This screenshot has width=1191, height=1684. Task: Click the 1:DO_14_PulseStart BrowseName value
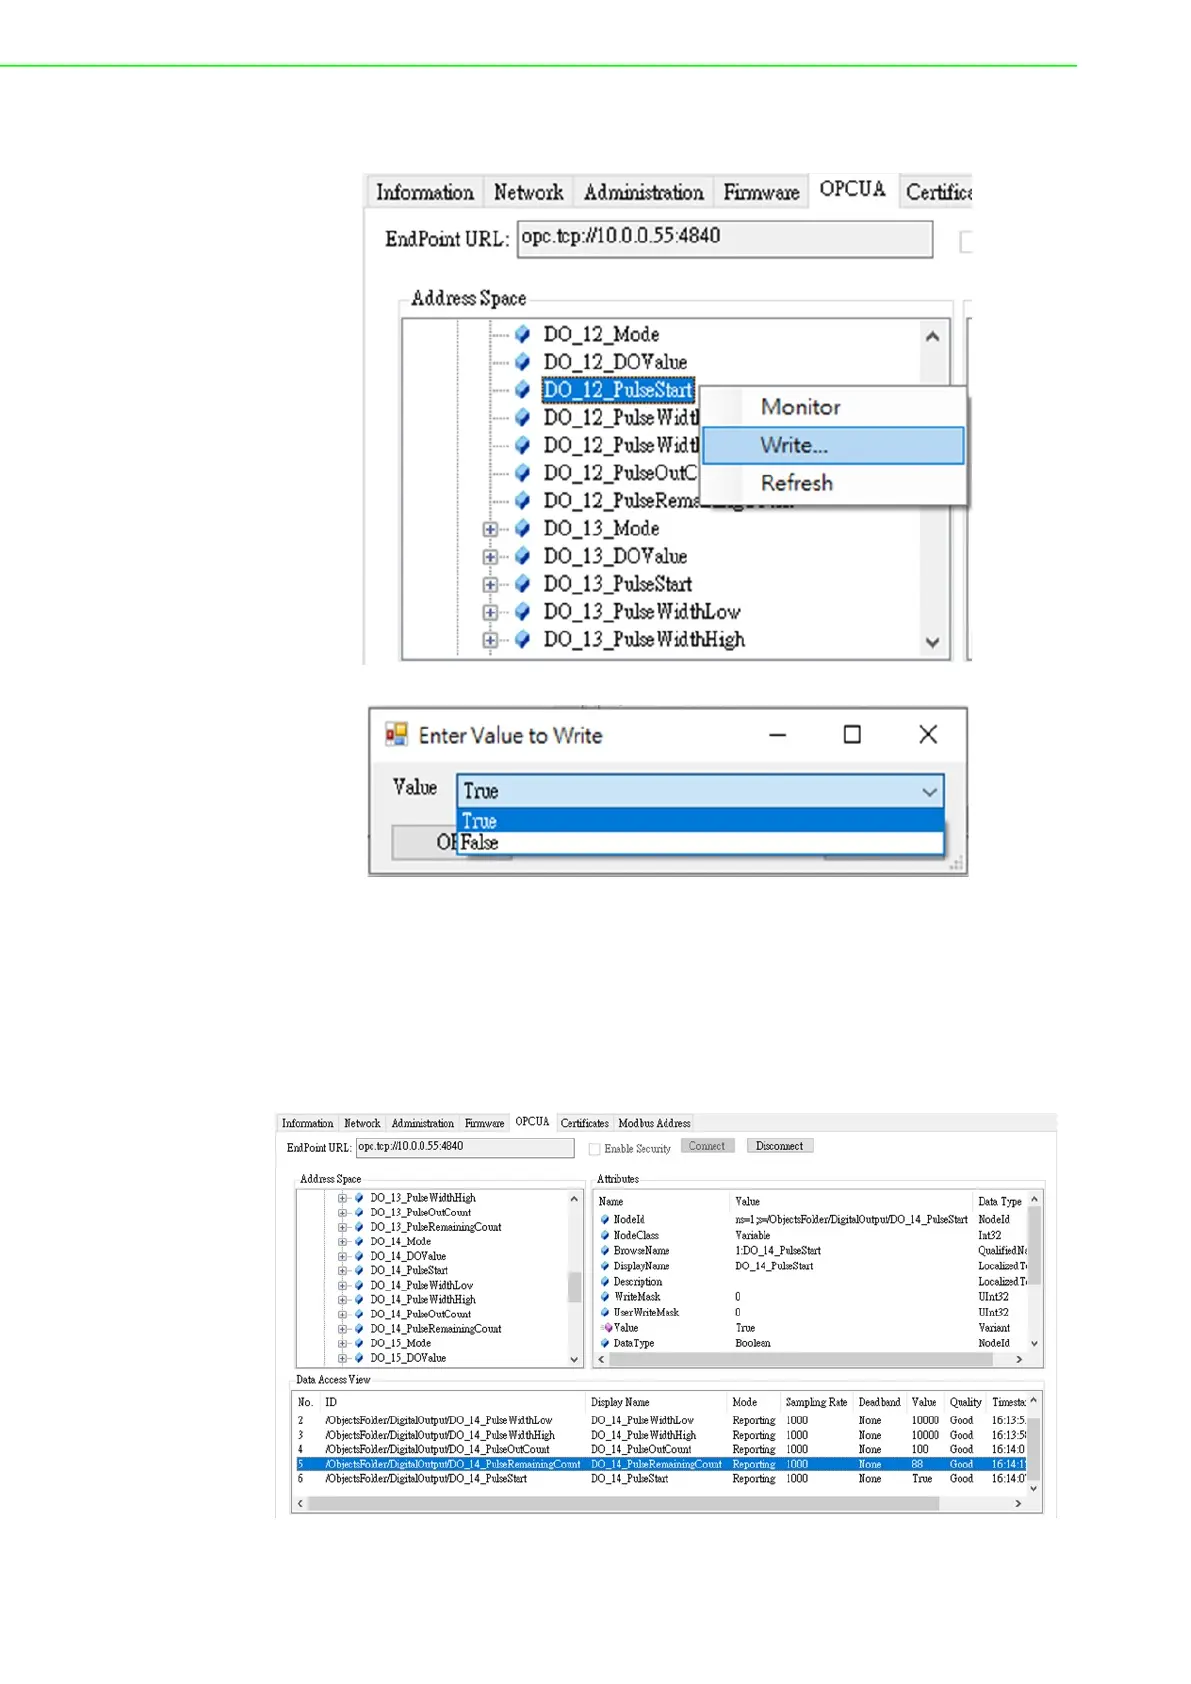[x=778, y=1251]
